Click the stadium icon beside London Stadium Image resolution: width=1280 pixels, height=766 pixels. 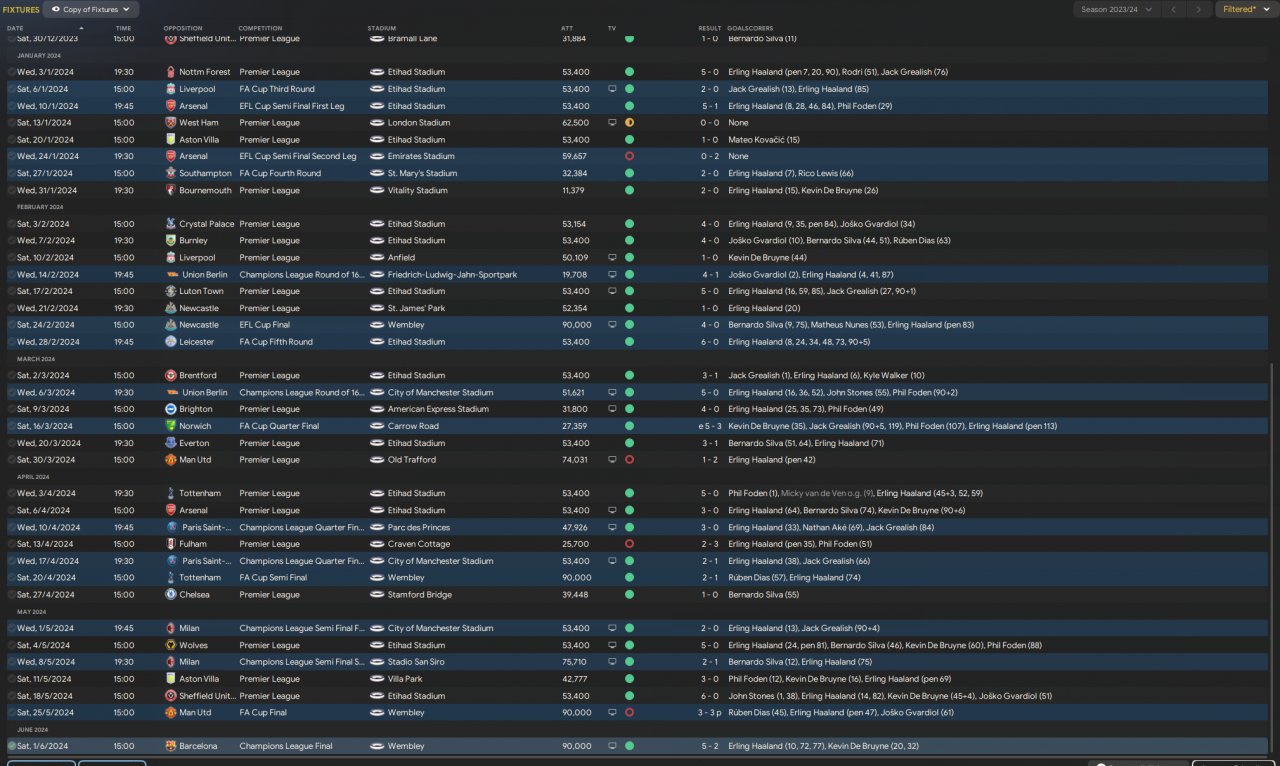(377, 123)
